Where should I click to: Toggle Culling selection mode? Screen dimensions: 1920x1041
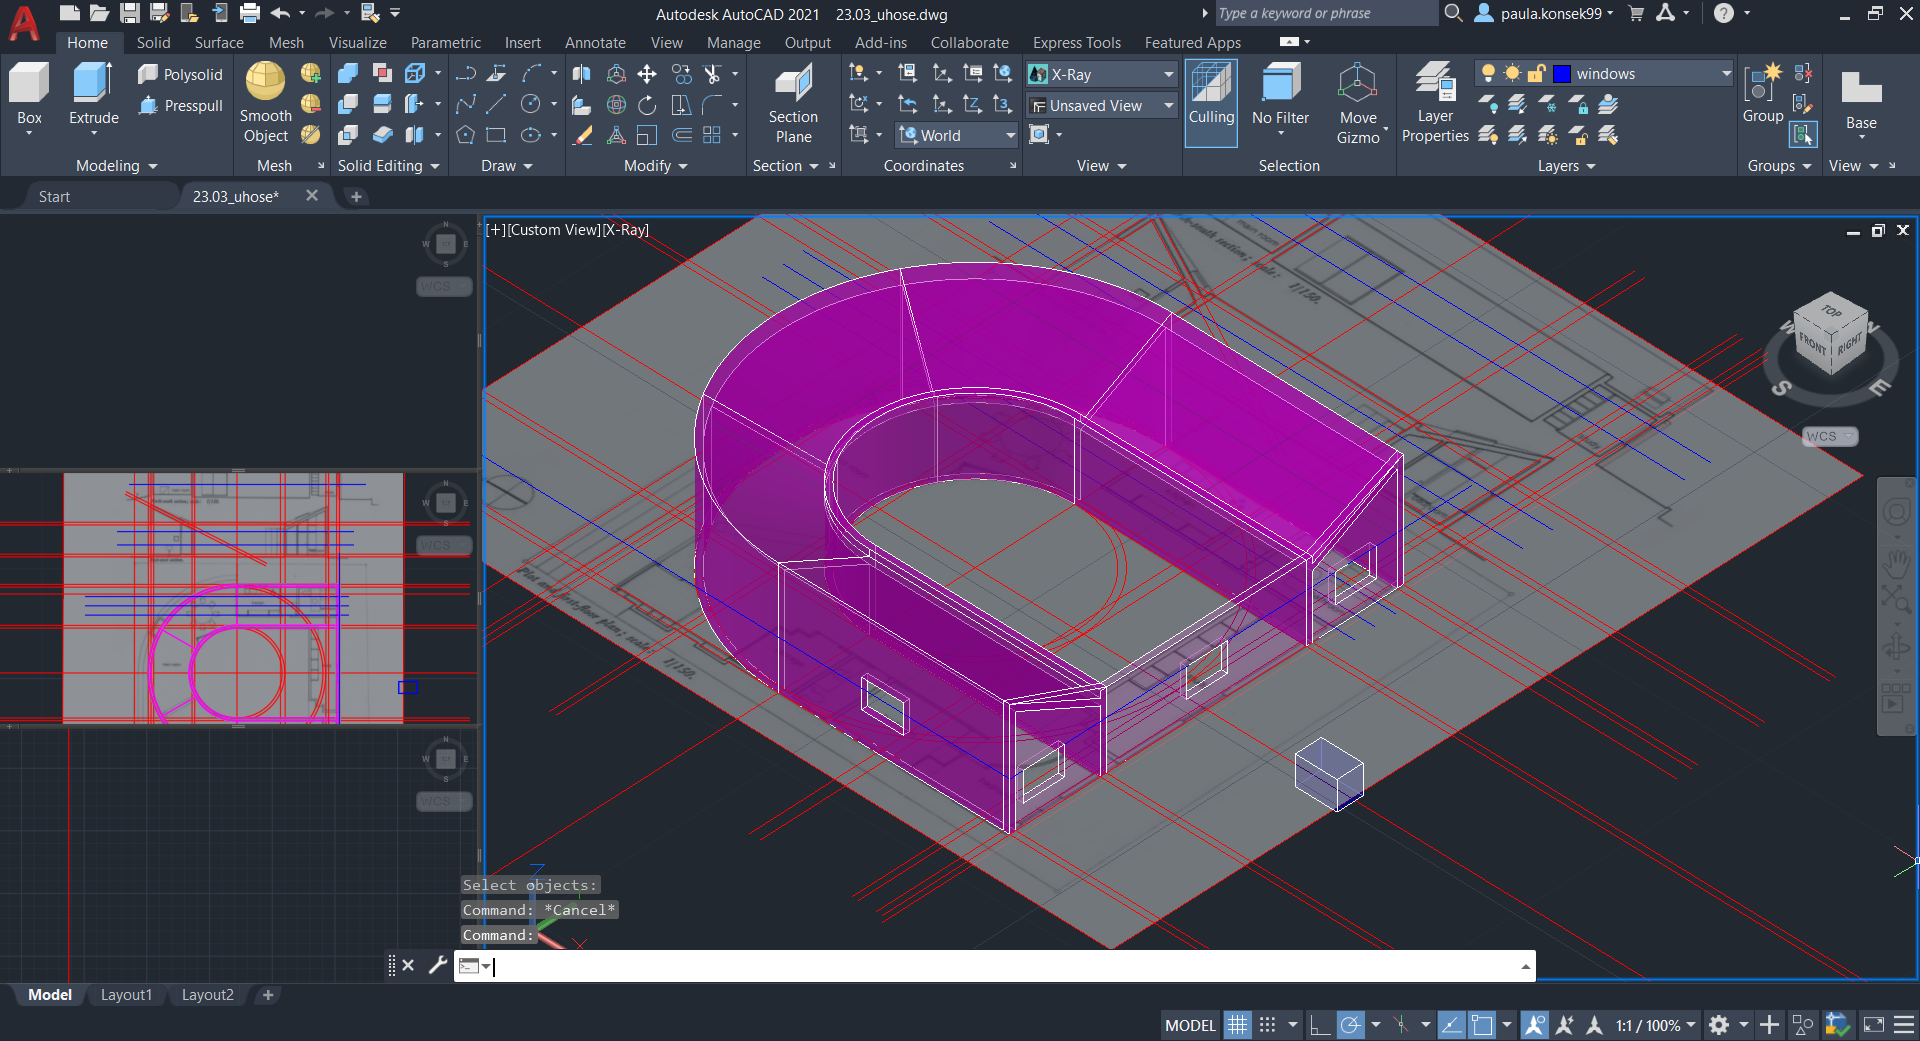(x=1211, y=103)
